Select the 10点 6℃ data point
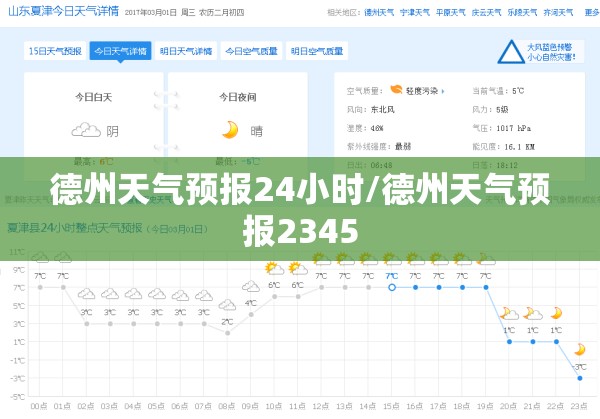Viewport: 600px width, 419px height. (x=274, y=297)
